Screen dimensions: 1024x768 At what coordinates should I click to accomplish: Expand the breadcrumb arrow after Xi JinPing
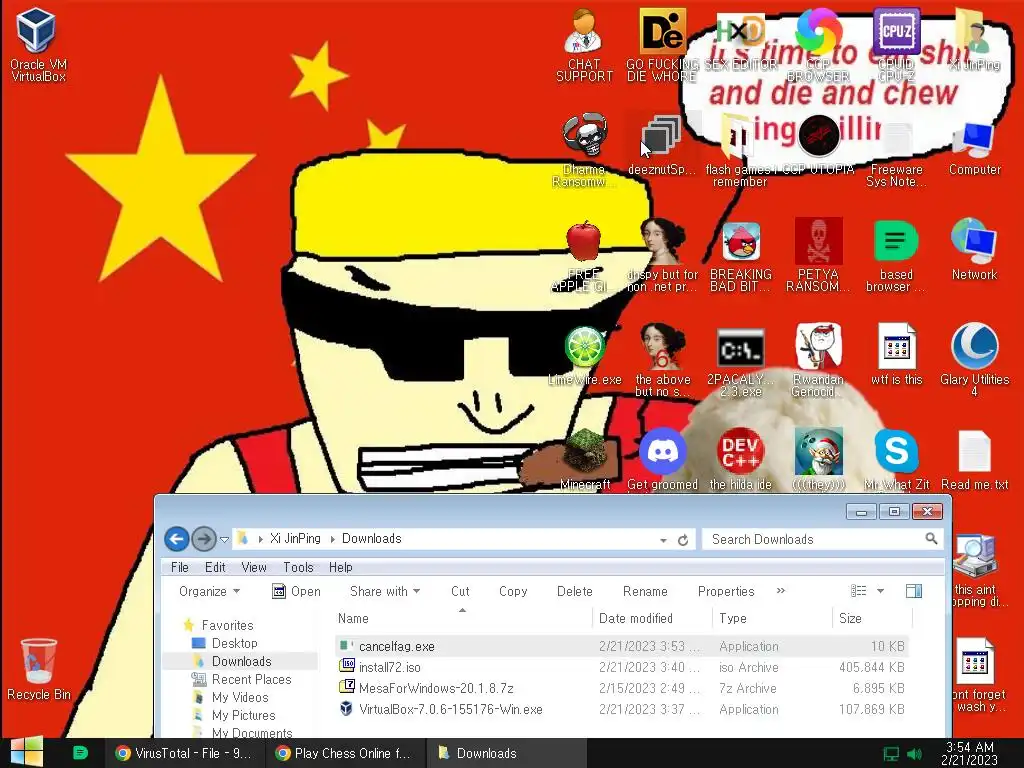coord(332,539)
